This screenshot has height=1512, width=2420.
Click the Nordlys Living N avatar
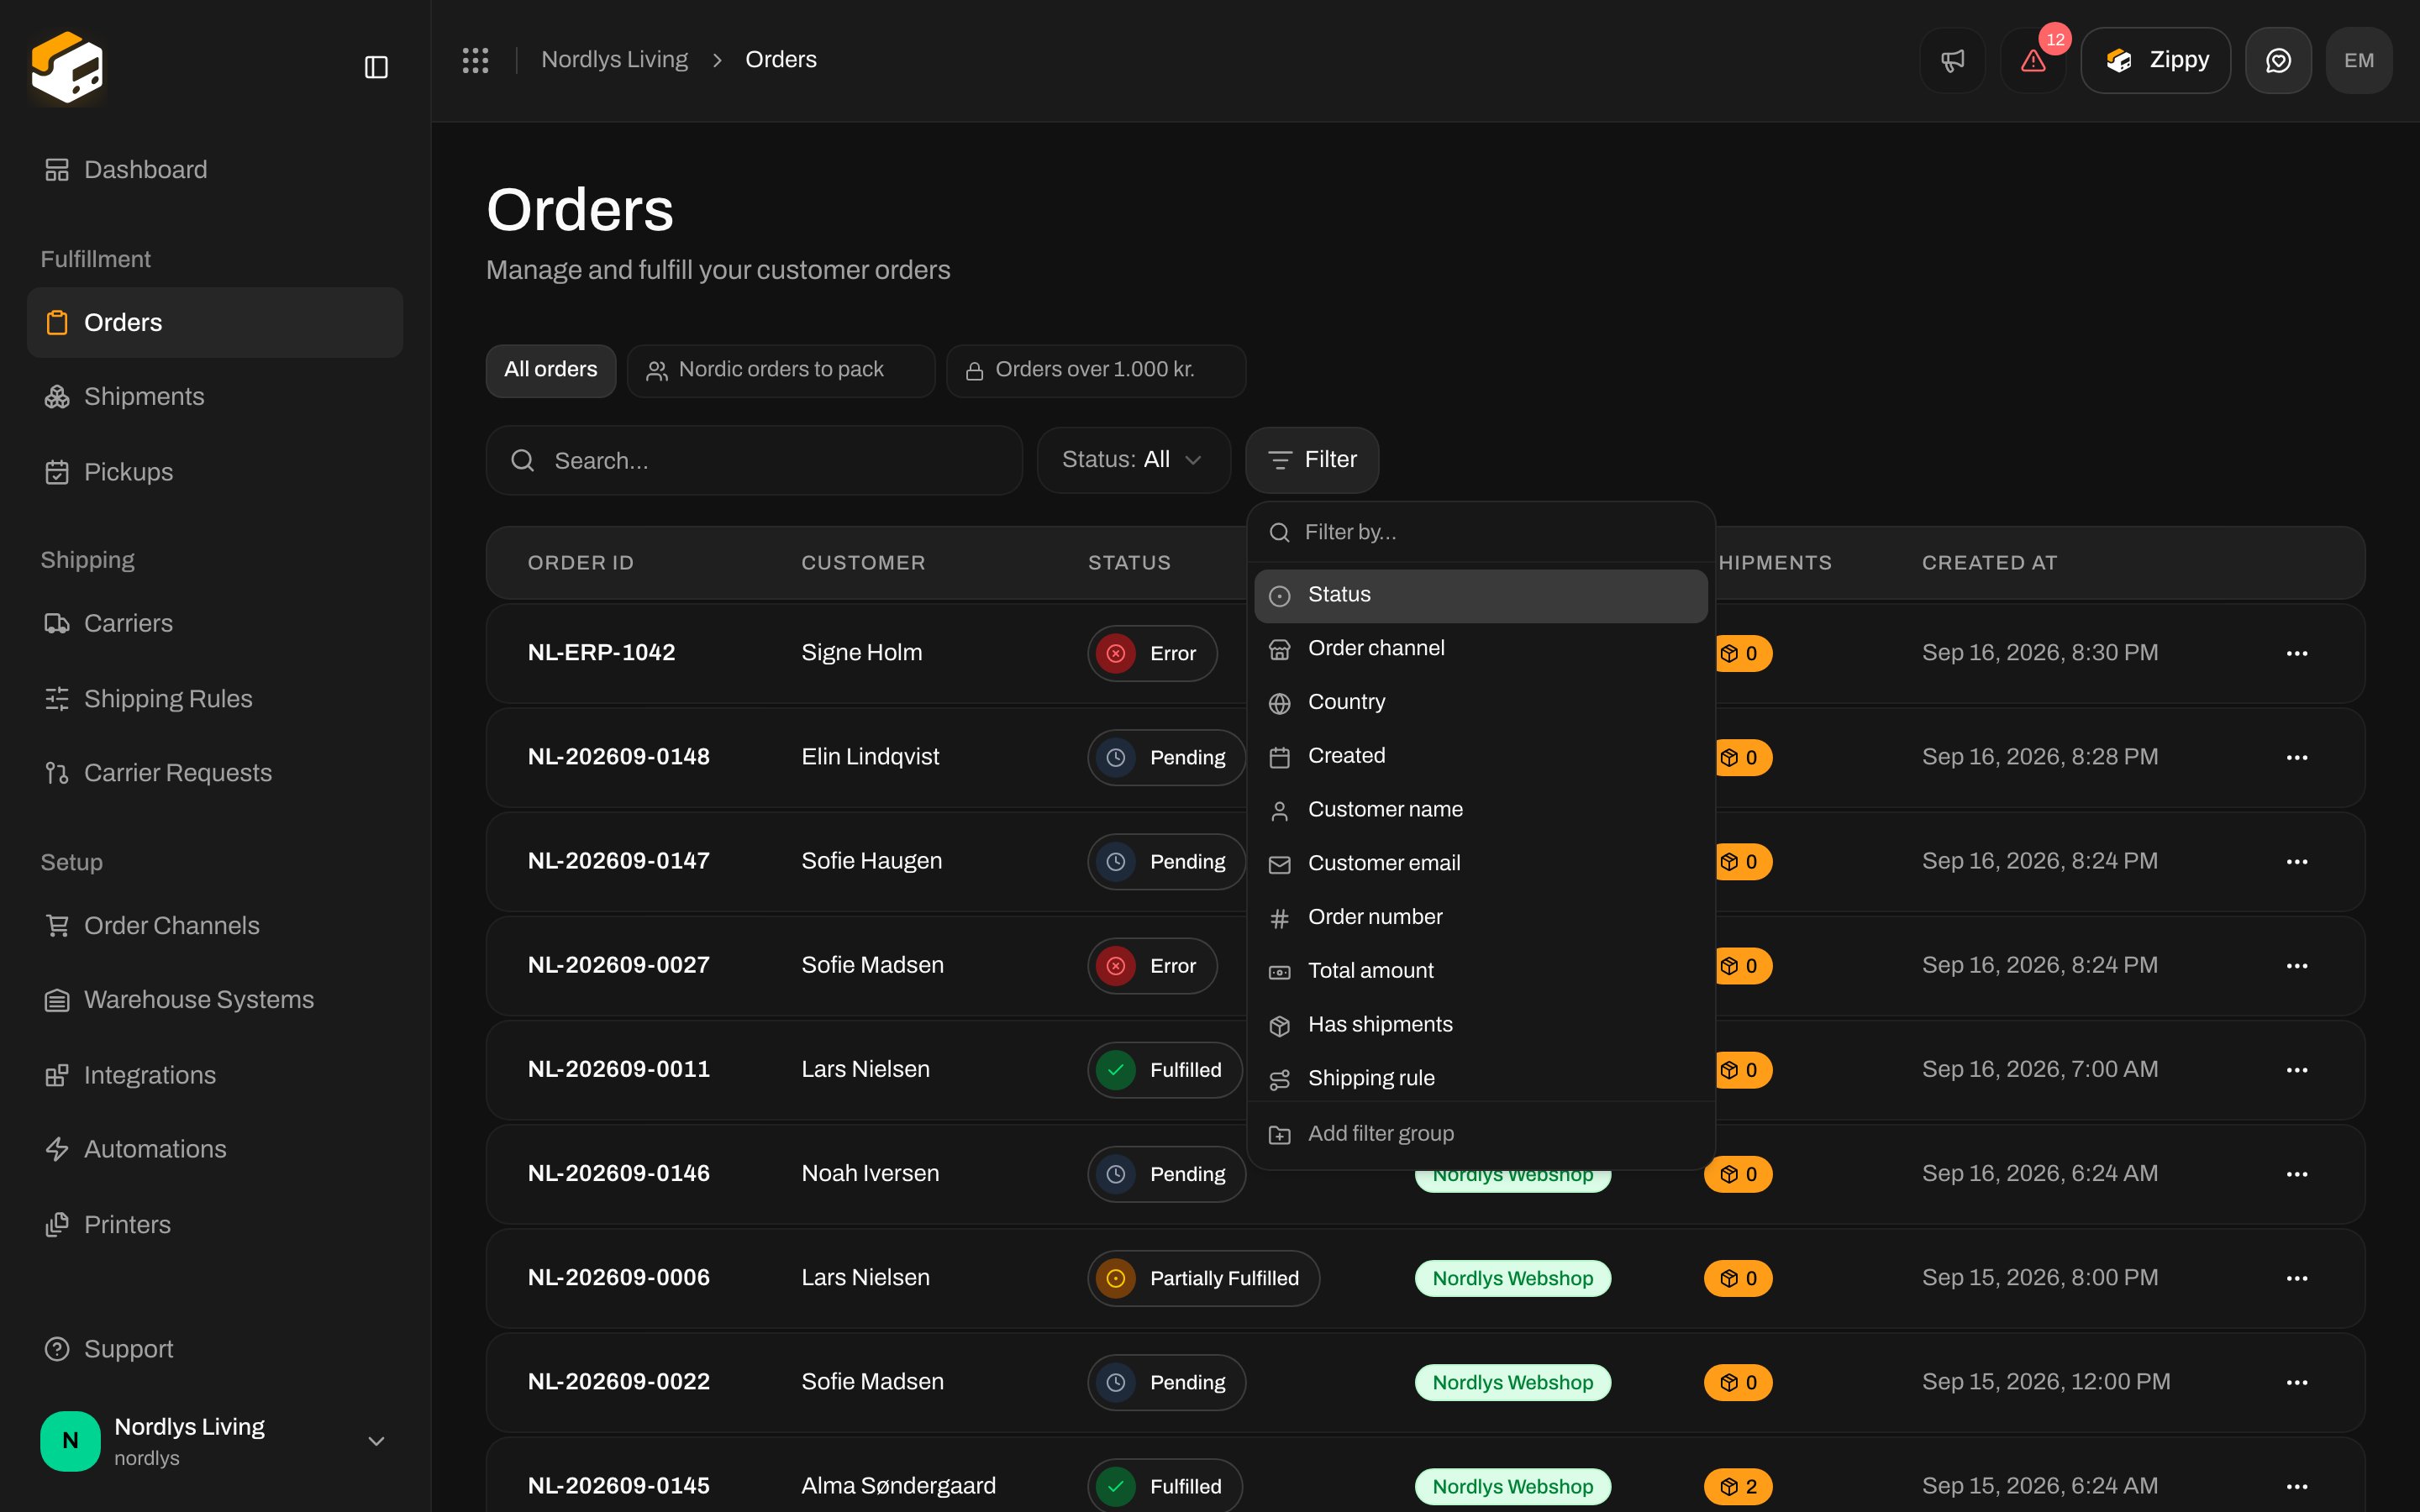[x=70, y=1441]
